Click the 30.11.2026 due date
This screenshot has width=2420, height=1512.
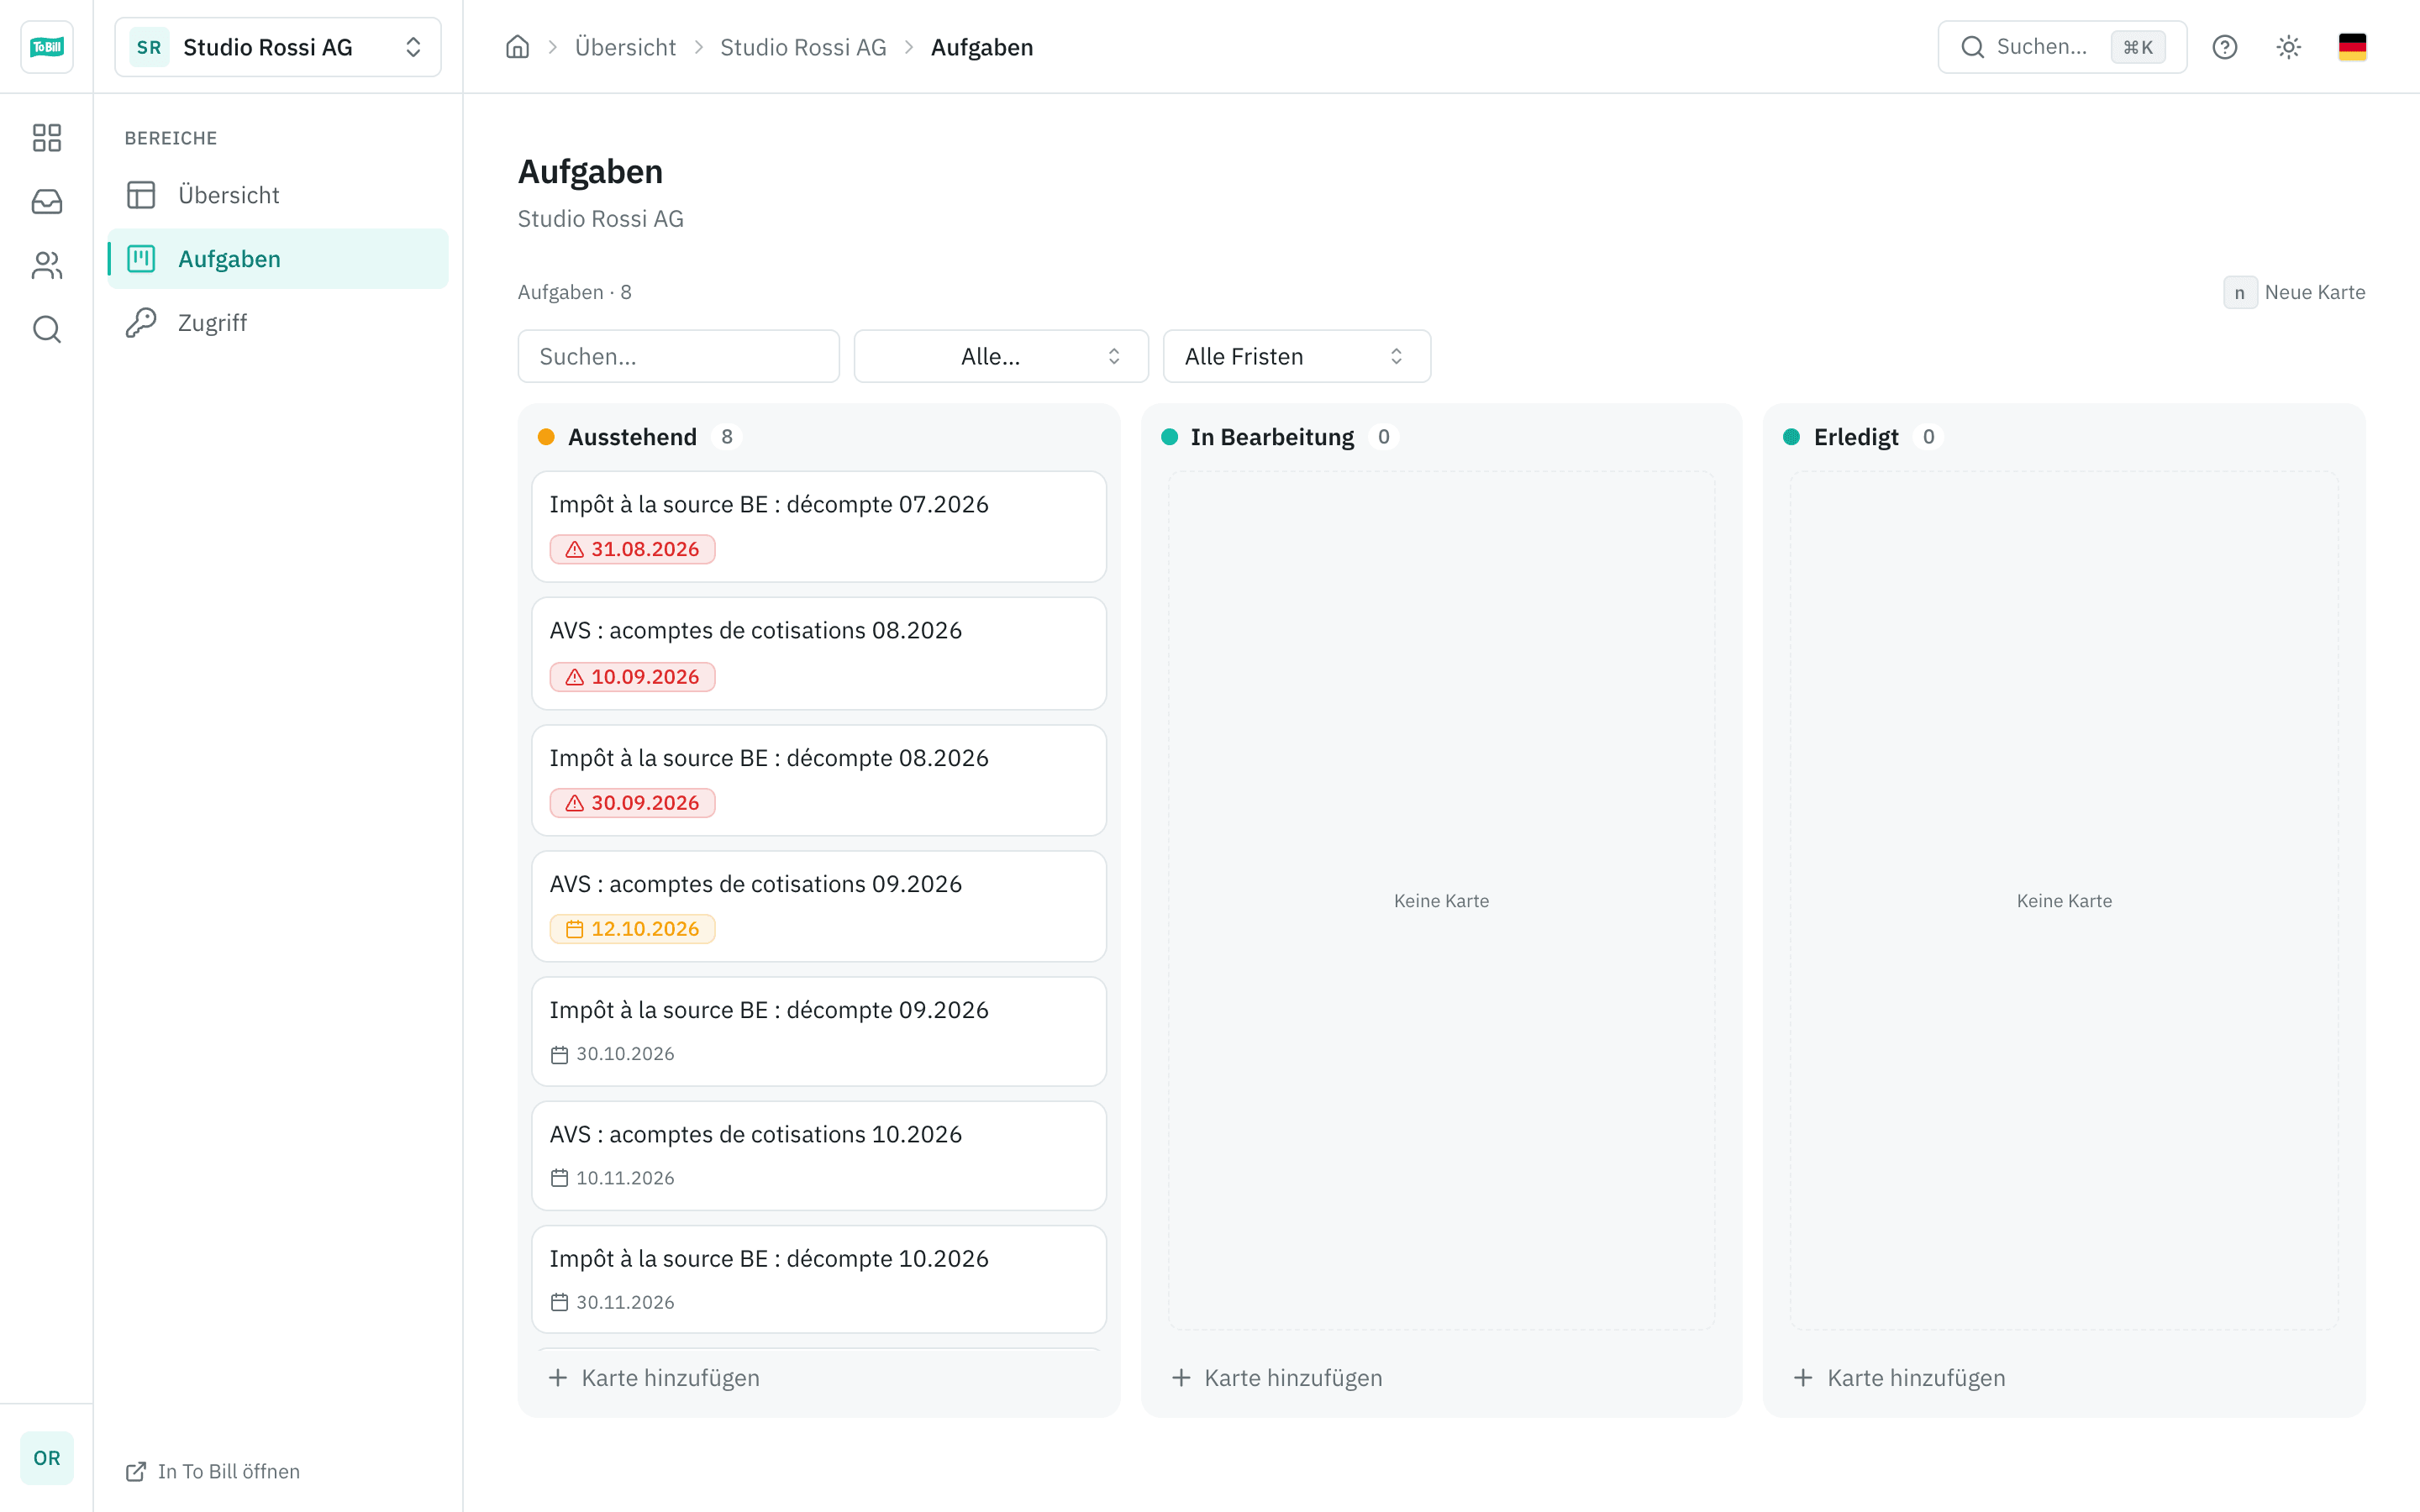[613, 1302]
